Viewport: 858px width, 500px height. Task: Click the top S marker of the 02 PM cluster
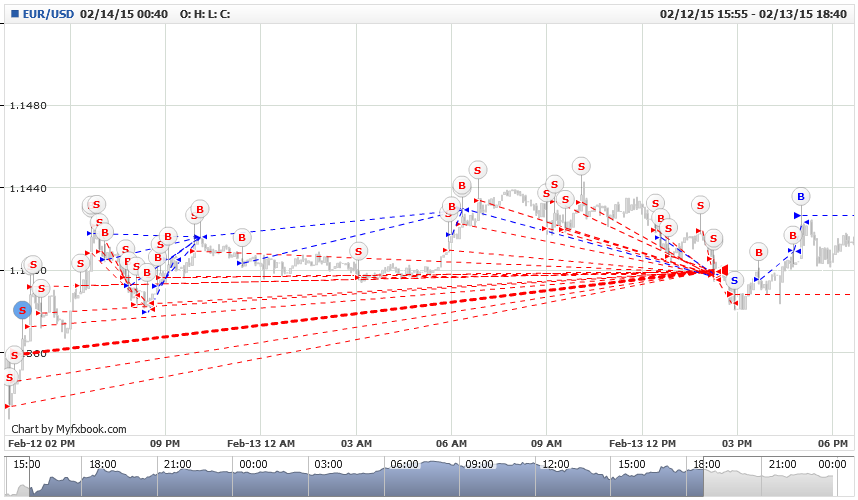click(96, 205)
